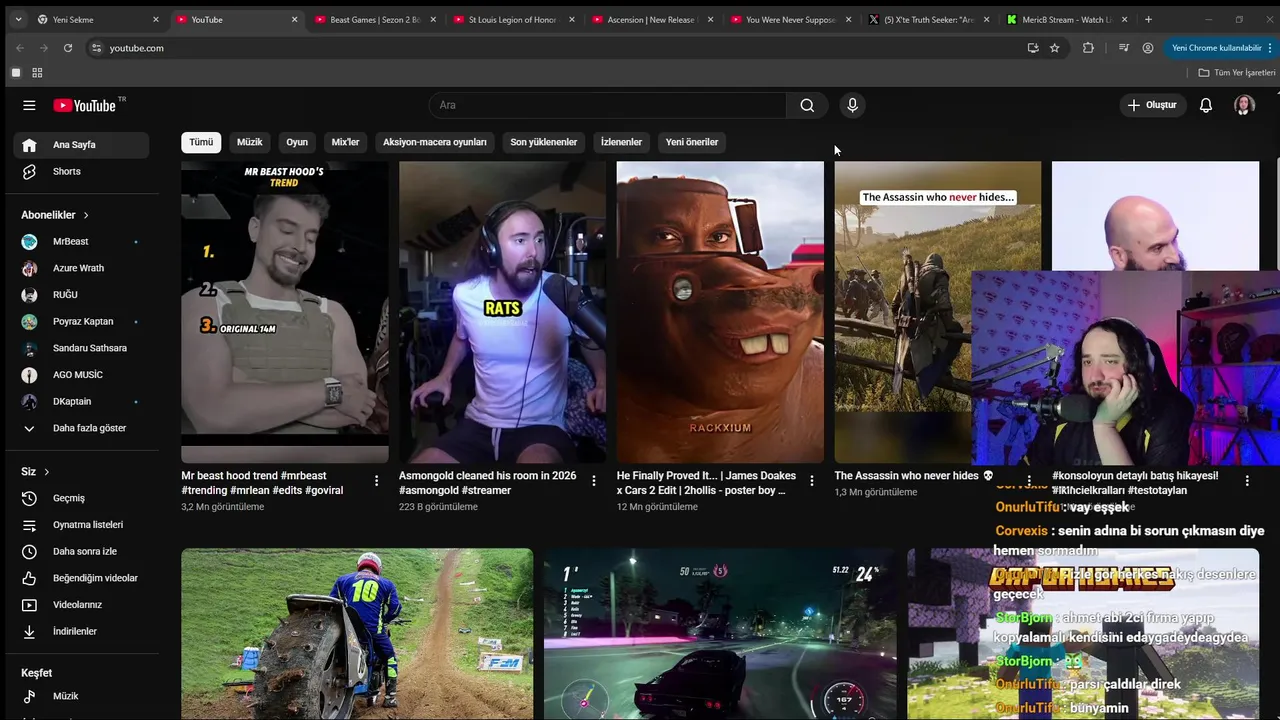
Task: Expand the Siz section chevron
Action: pos(46,472)
